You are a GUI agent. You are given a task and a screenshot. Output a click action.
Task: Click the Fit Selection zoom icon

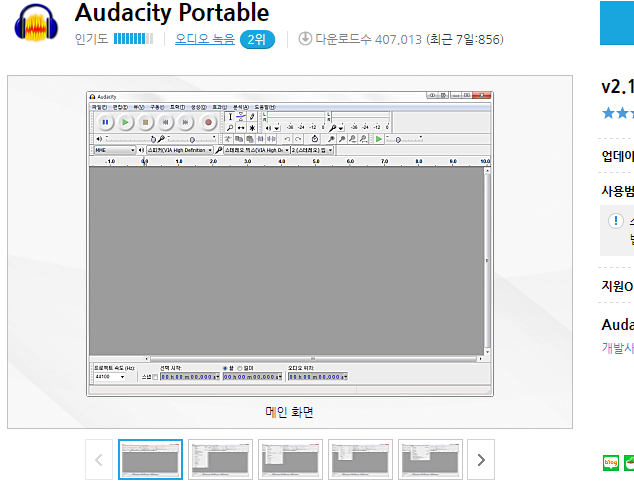click(x=353, y=139)
